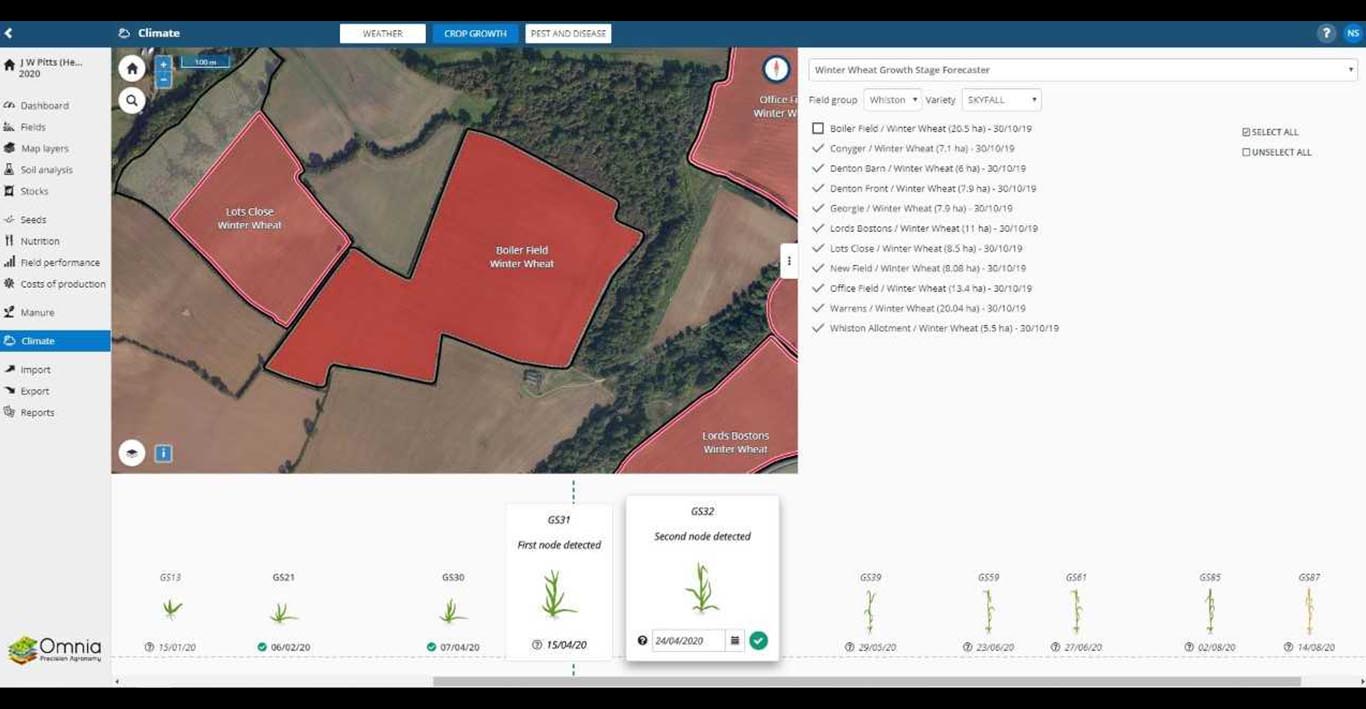Open the Field group Whiston dropdown
The height and width of the screenshot is (709, 1366).
[892, 100]
